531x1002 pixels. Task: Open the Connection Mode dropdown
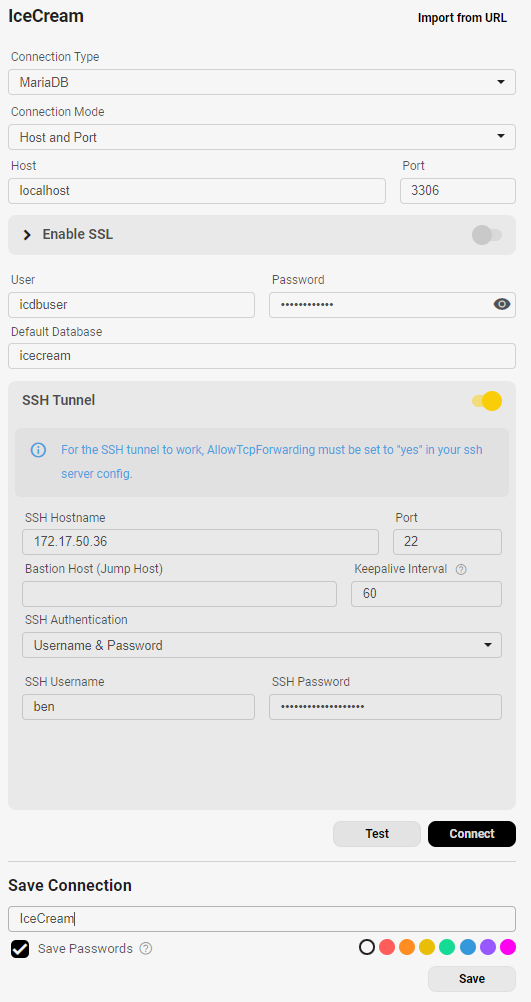tap(262, 137)
